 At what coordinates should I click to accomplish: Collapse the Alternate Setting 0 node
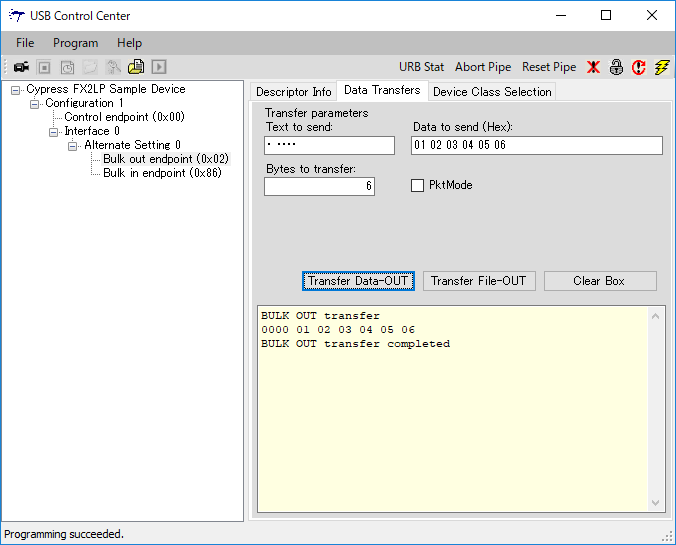[72, 147]
